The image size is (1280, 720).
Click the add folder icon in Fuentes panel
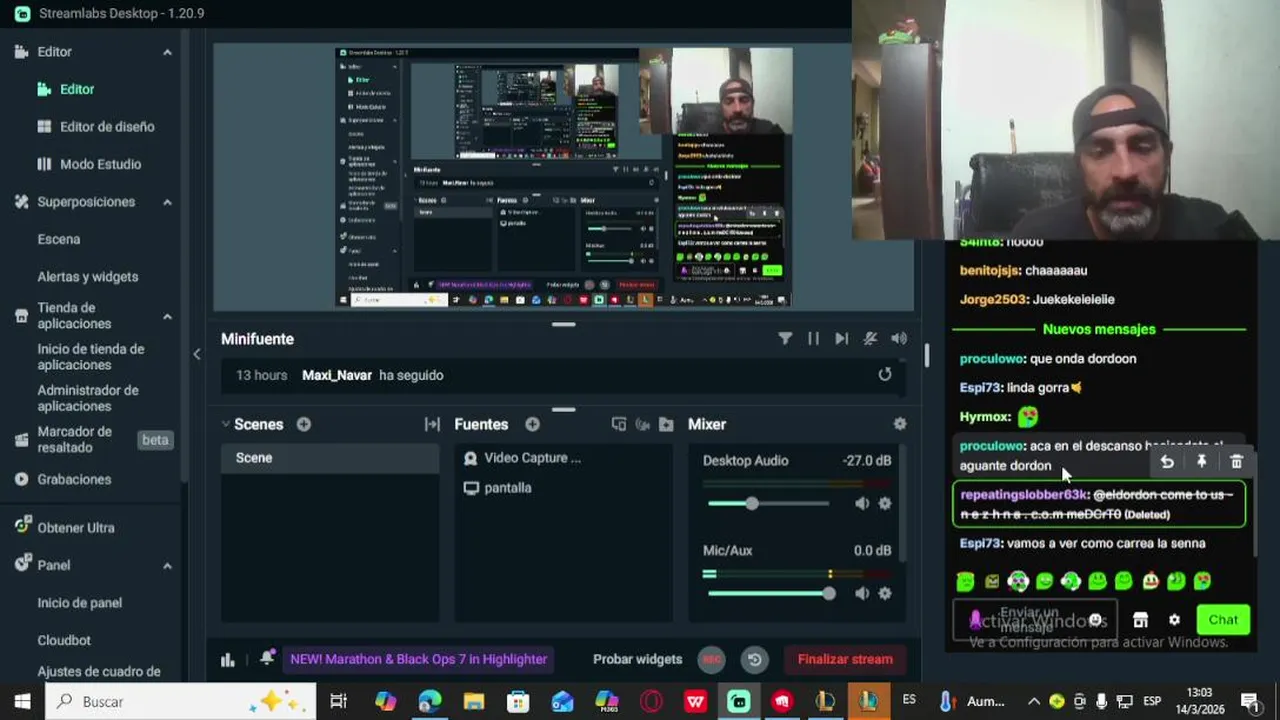tap(666, 424)
